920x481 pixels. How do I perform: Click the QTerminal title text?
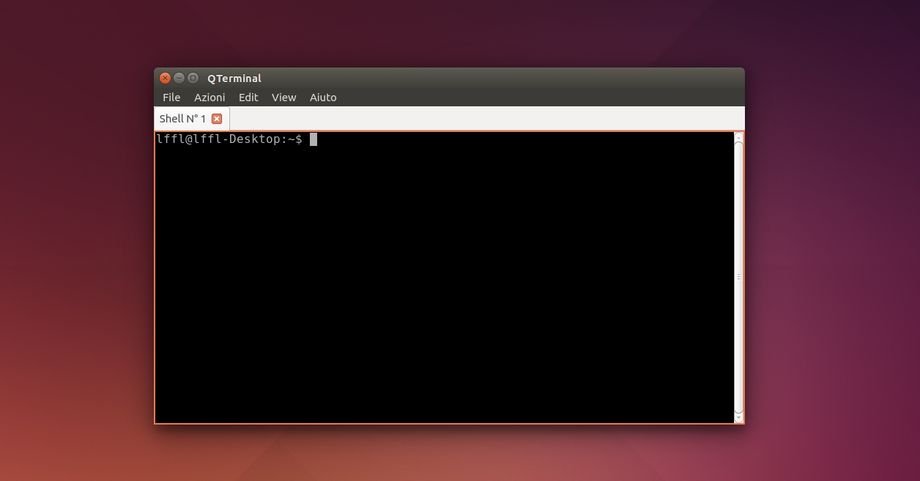pos(234,78)
